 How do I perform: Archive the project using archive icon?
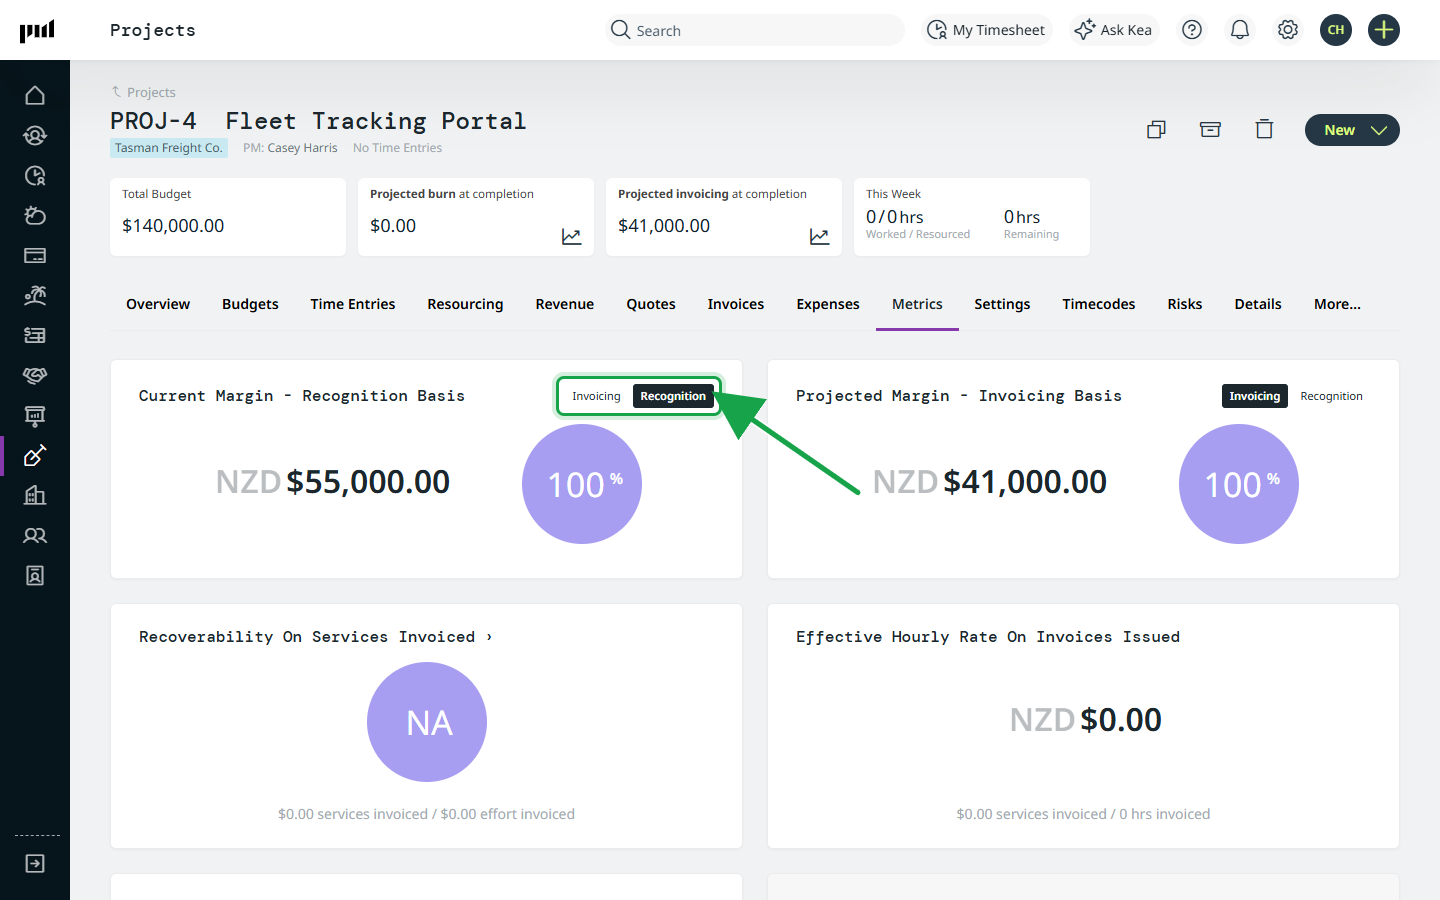1210,129
